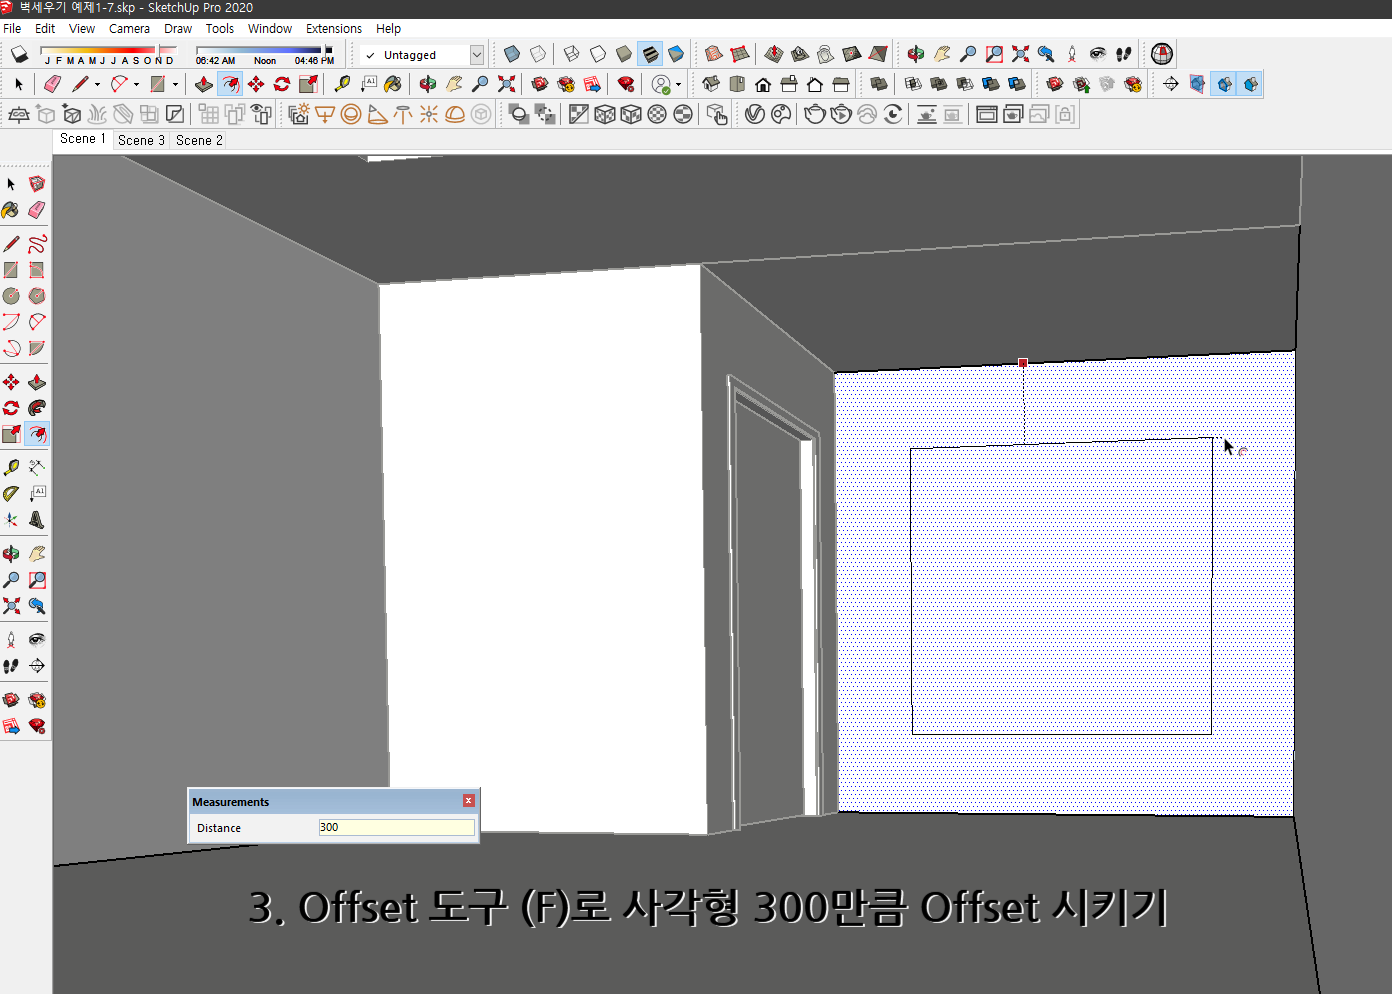The image size is (1392, 994).
Task: Select the Rectangle drawing tool
Action: (12, 269)
